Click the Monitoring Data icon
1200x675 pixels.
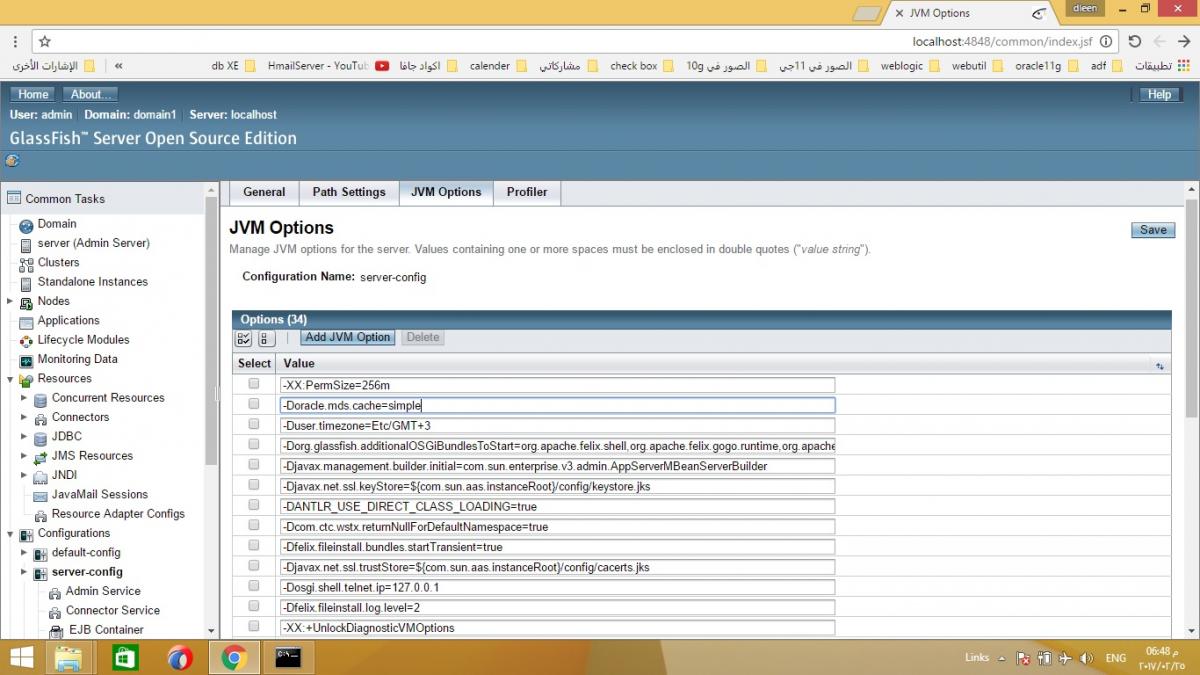pyautogui.click(x=26, y=360)
